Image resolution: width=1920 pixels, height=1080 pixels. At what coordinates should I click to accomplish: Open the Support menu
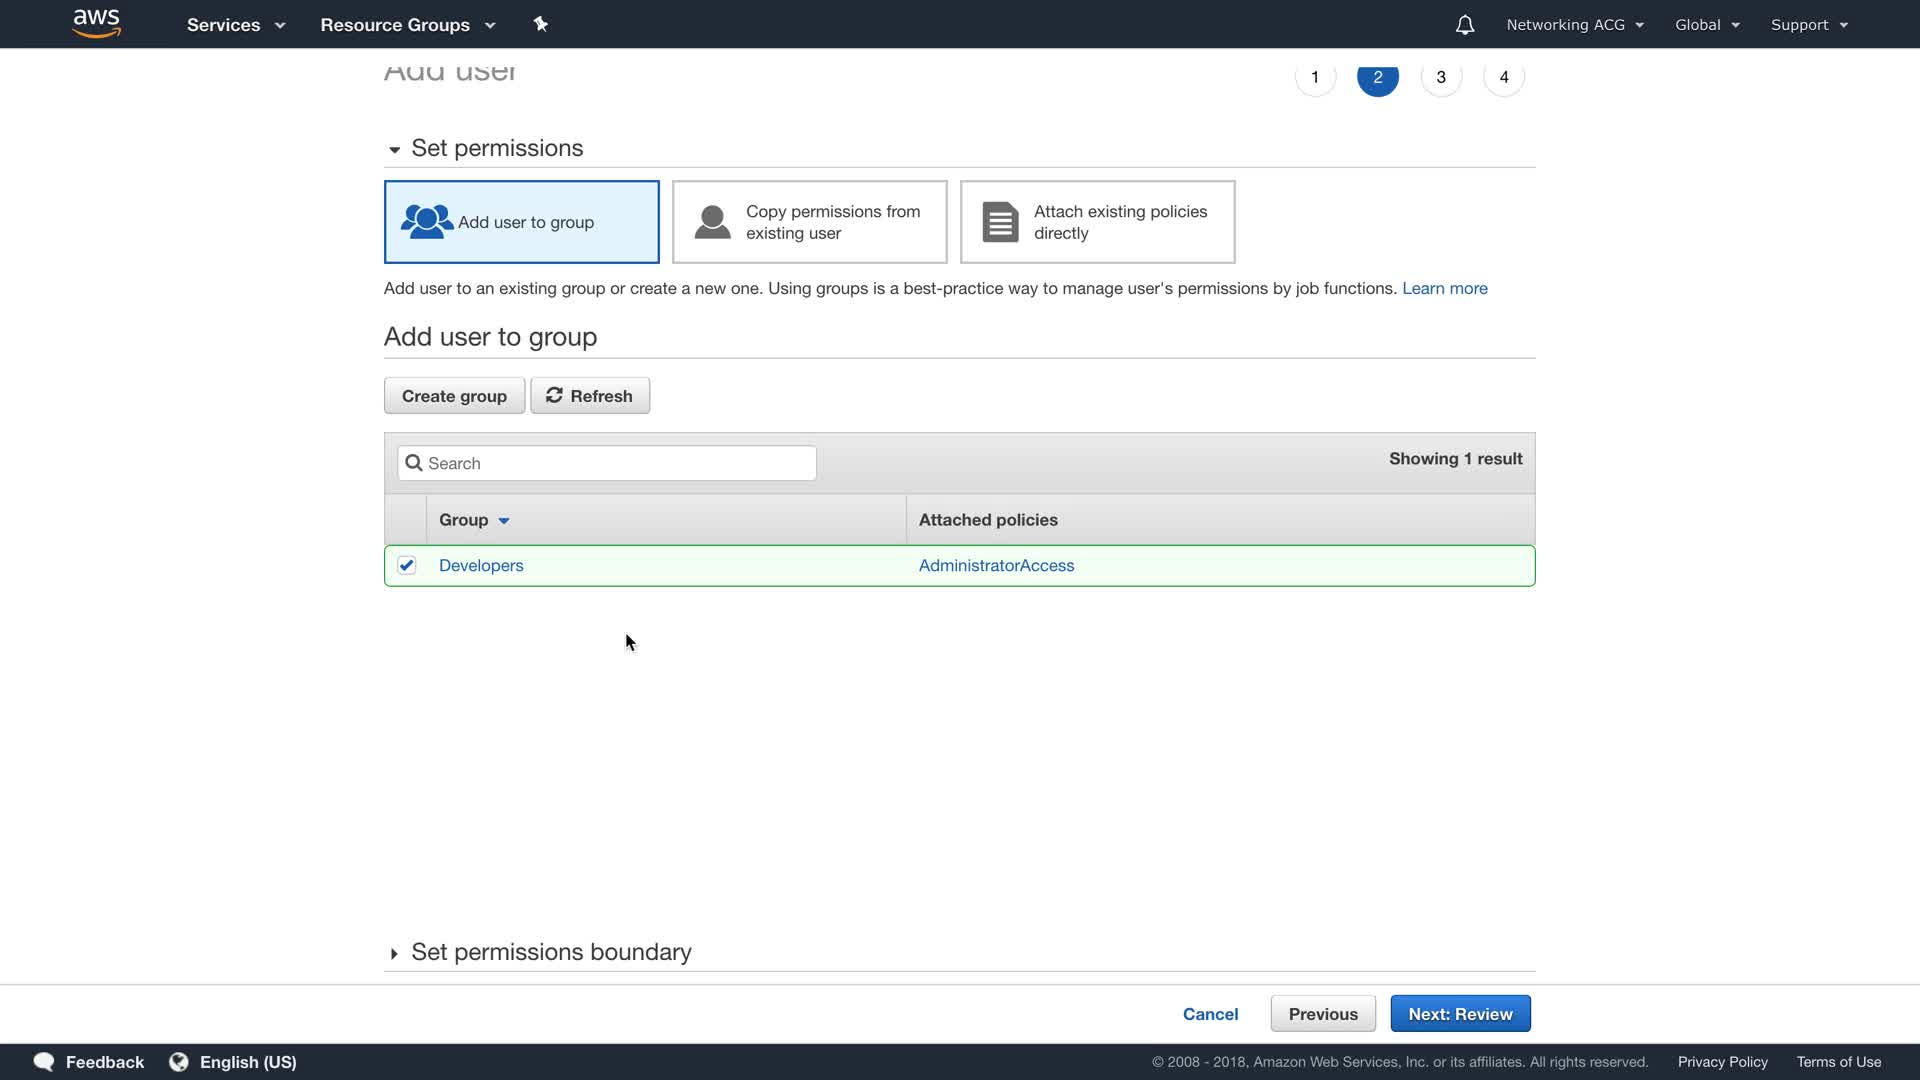[1809, 25]
